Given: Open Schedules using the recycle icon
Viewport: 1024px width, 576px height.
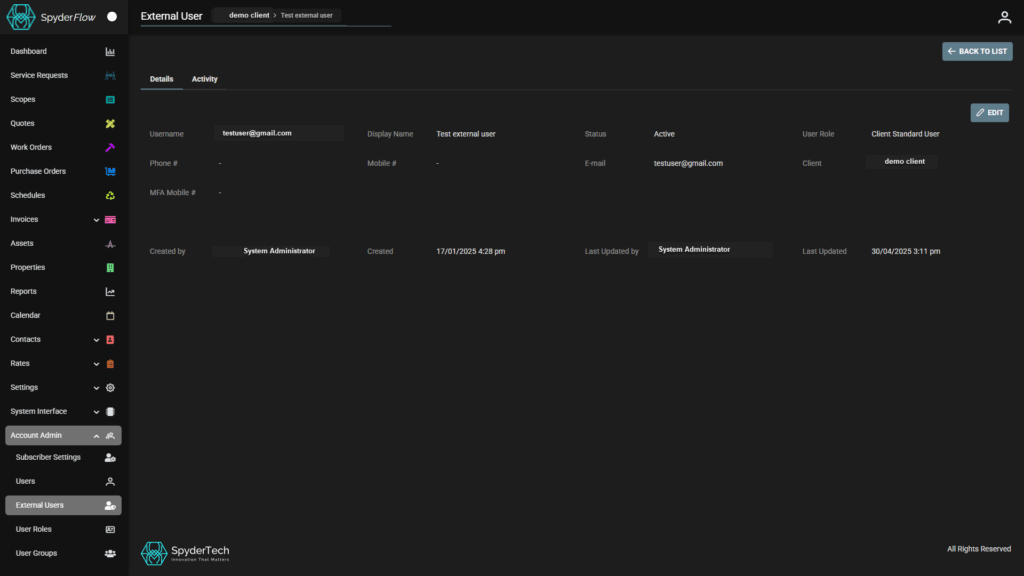Looking at the screenshot, I should 110,196.
